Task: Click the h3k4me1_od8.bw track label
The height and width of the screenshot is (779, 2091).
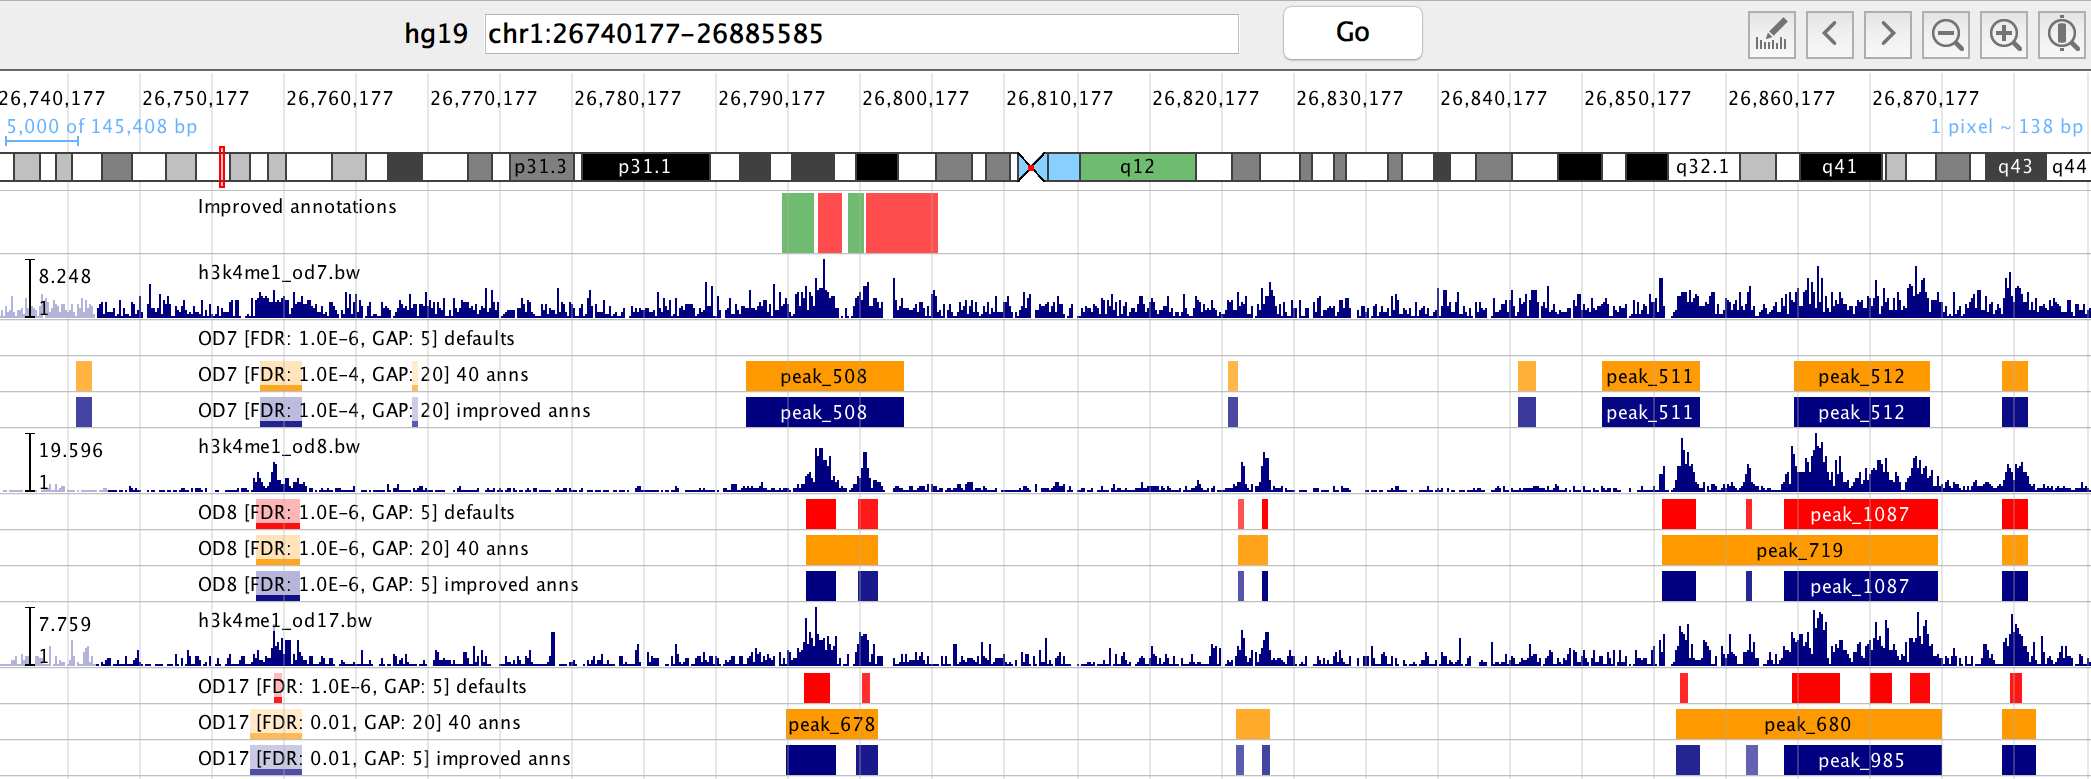Action: (x=279, y=446)
